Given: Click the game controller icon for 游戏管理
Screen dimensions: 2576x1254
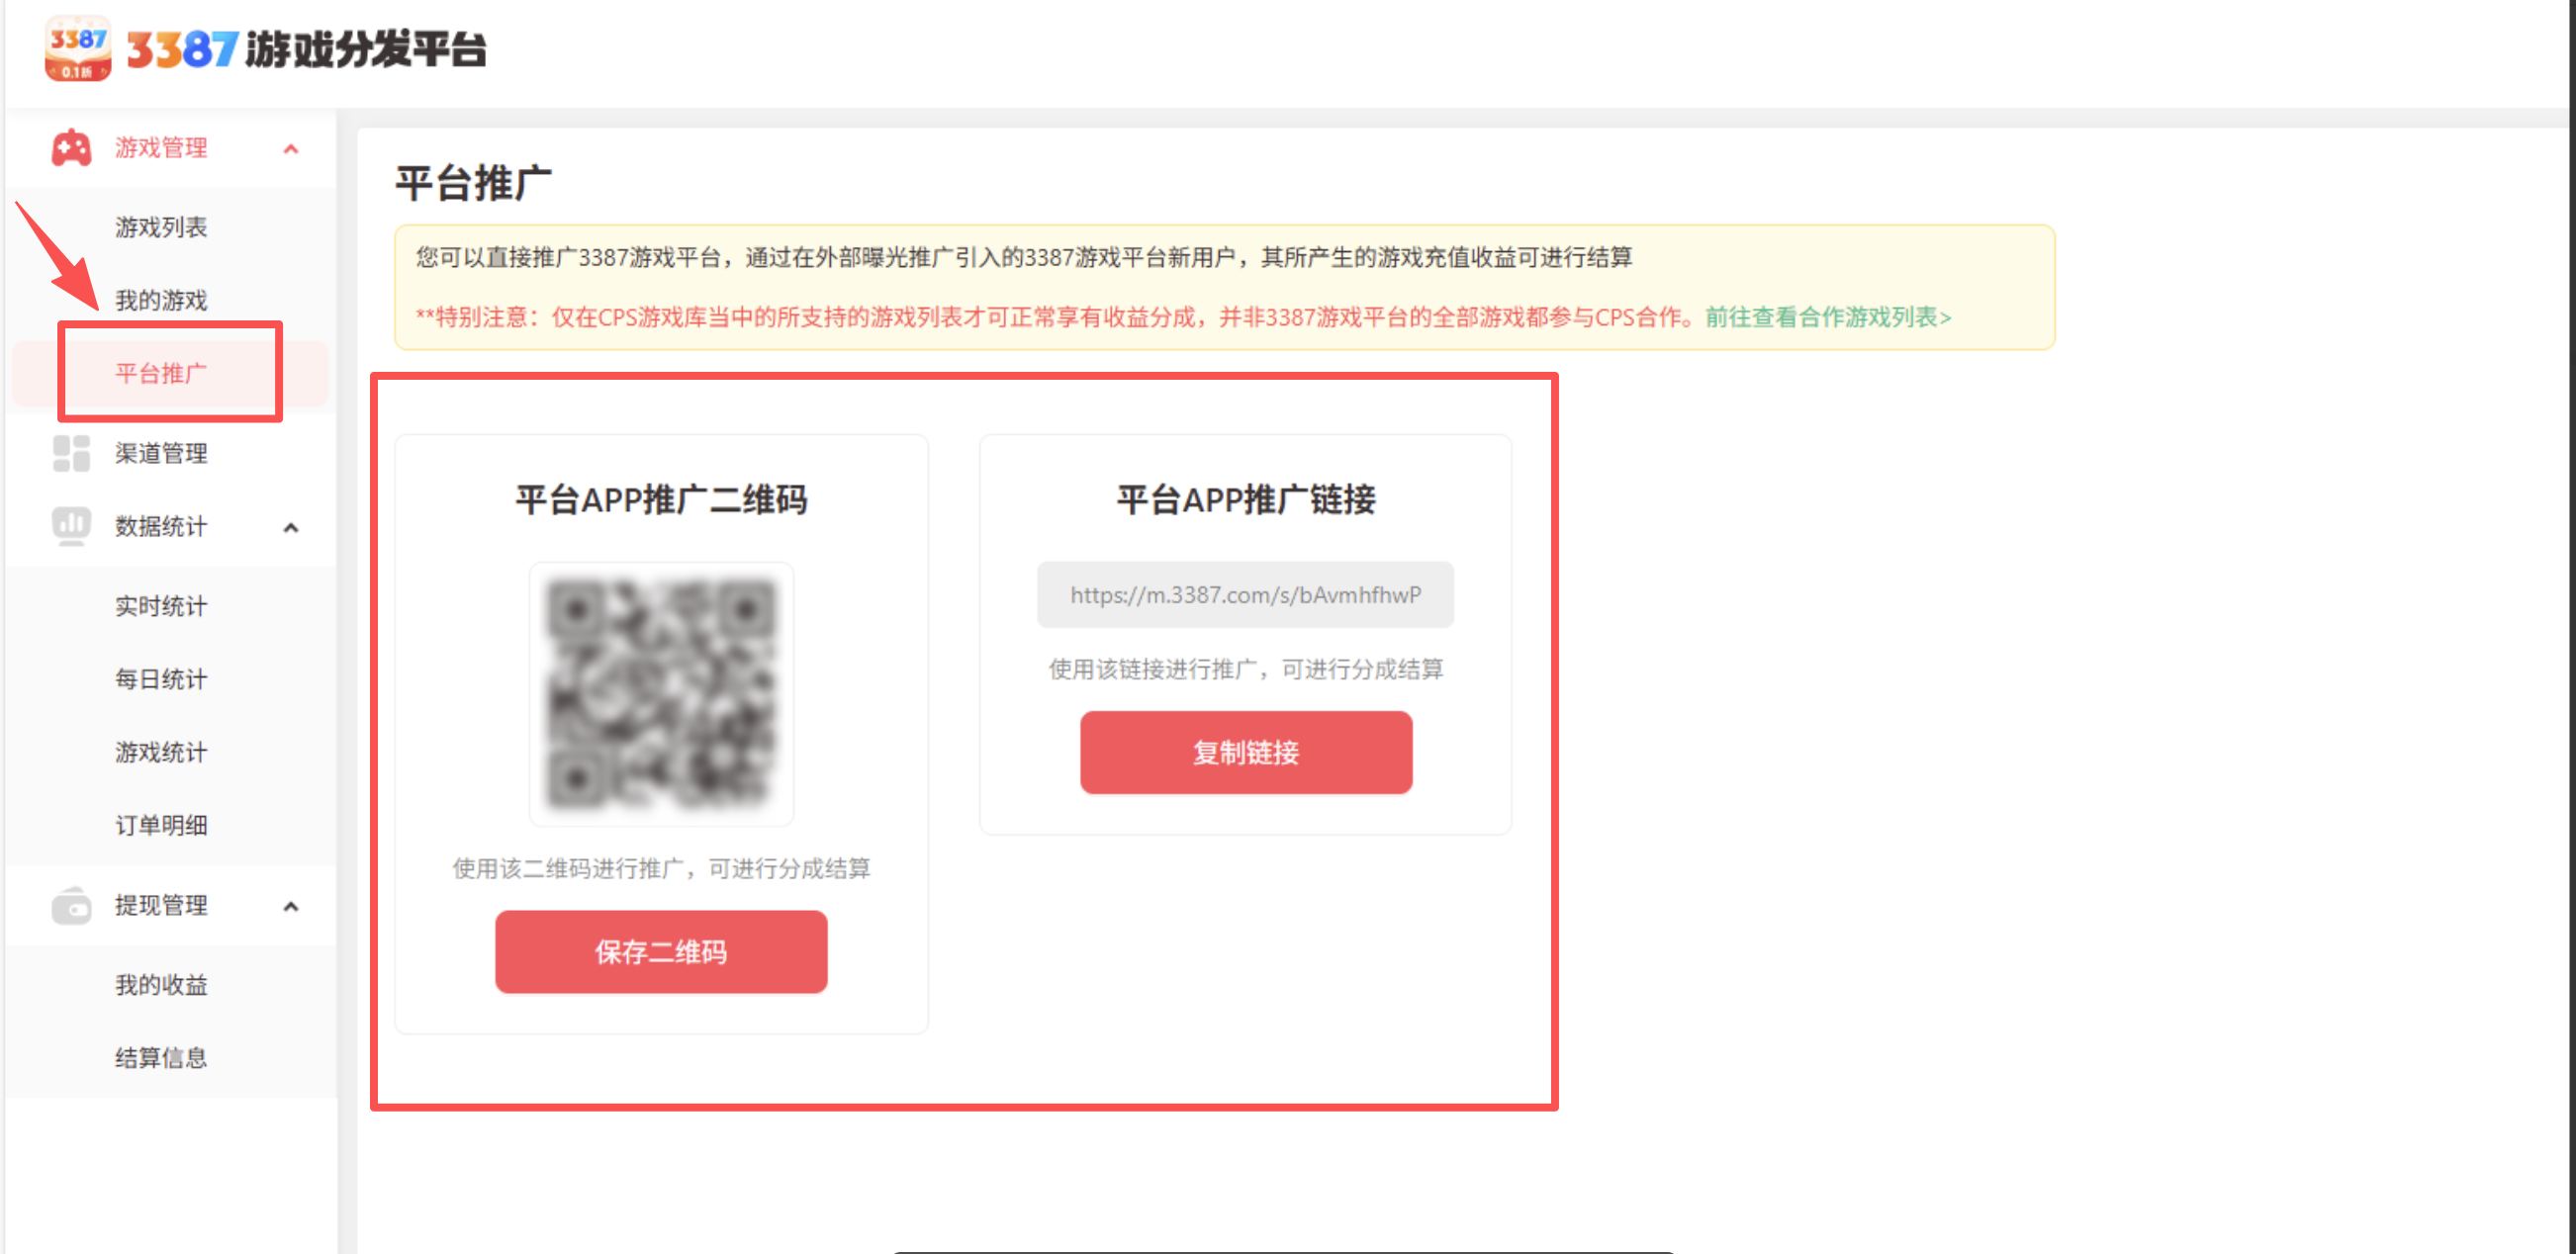Looking at the screenshot, I should (x=71, y=148).
